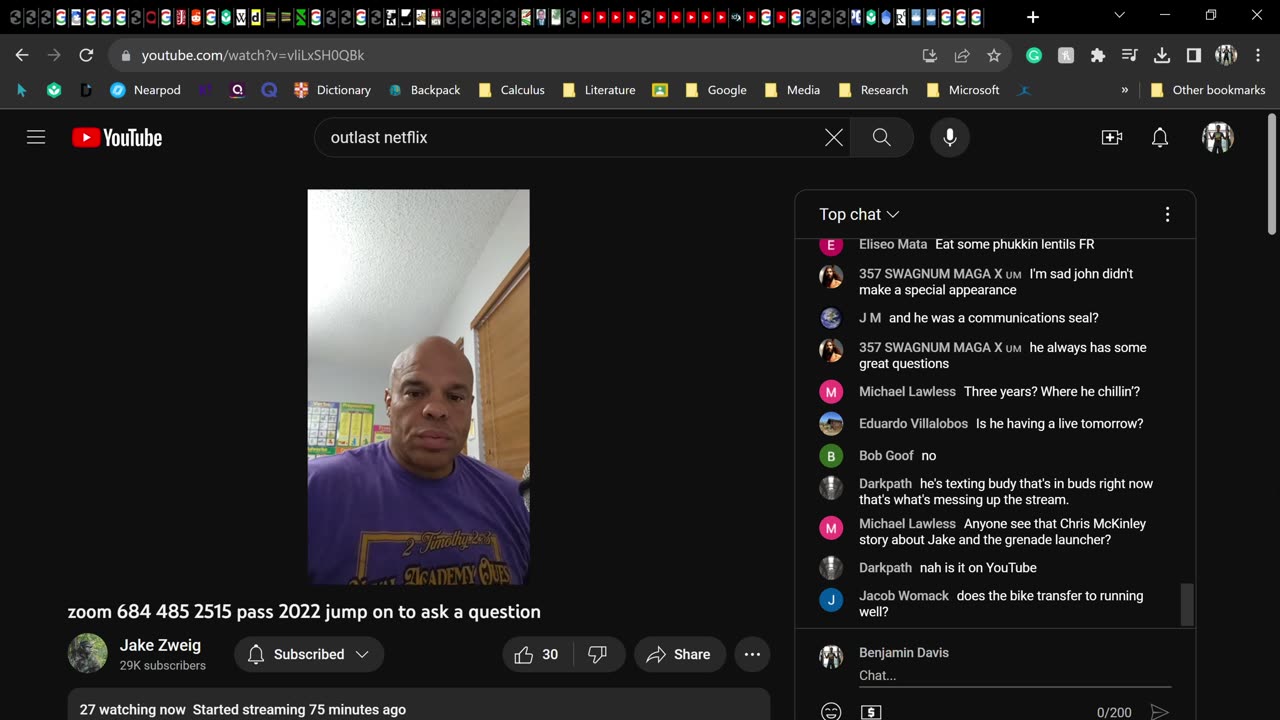The width and height of the screenshot is (1280, 720).
Task: Select chat author Eliseo Mata
Action: (x=893, y=244)
